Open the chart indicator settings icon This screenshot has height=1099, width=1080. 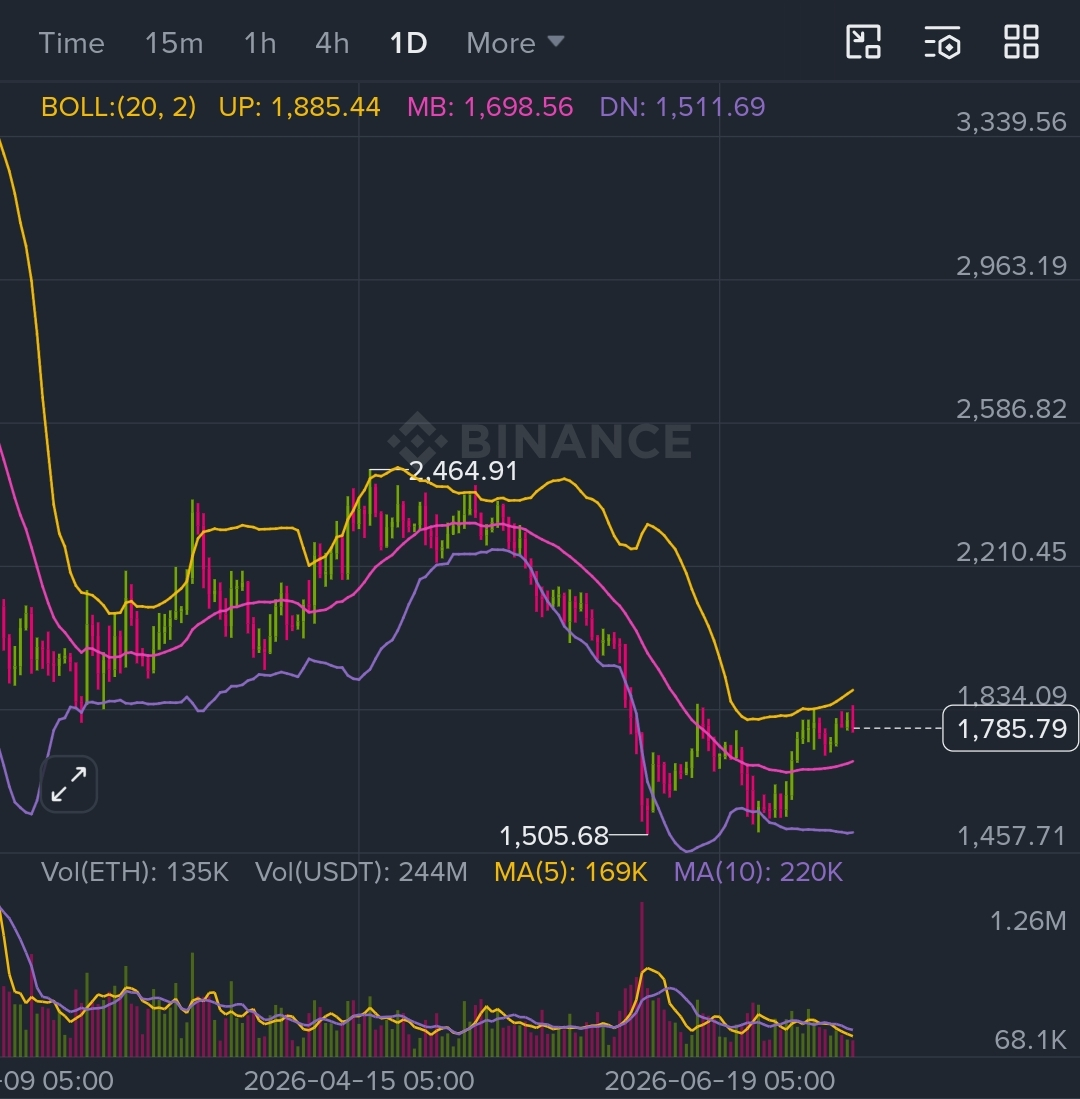click(x=943, y=42)
